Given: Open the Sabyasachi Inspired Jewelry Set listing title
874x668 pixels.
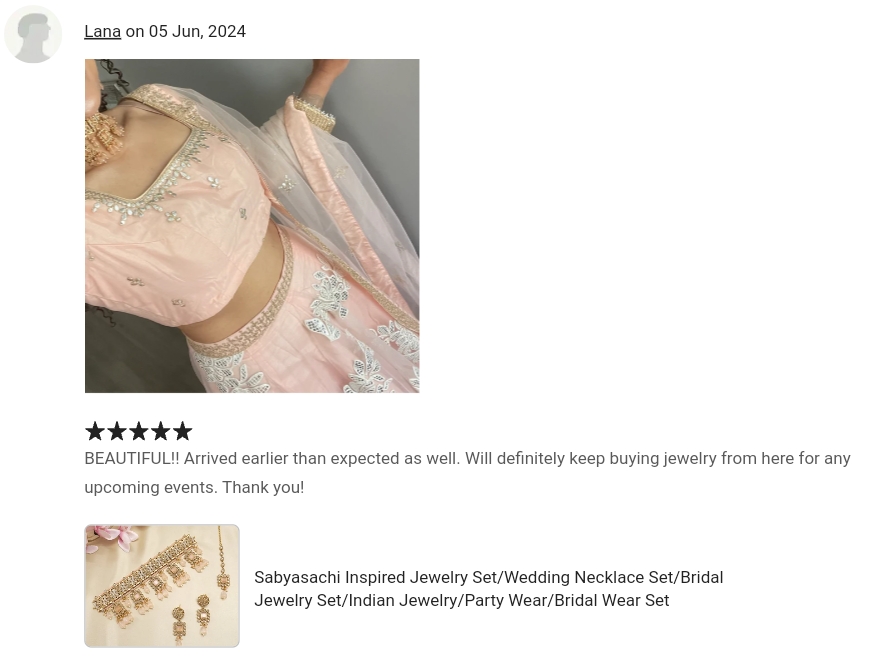Looking at the screenshot, I should (488, 589).
